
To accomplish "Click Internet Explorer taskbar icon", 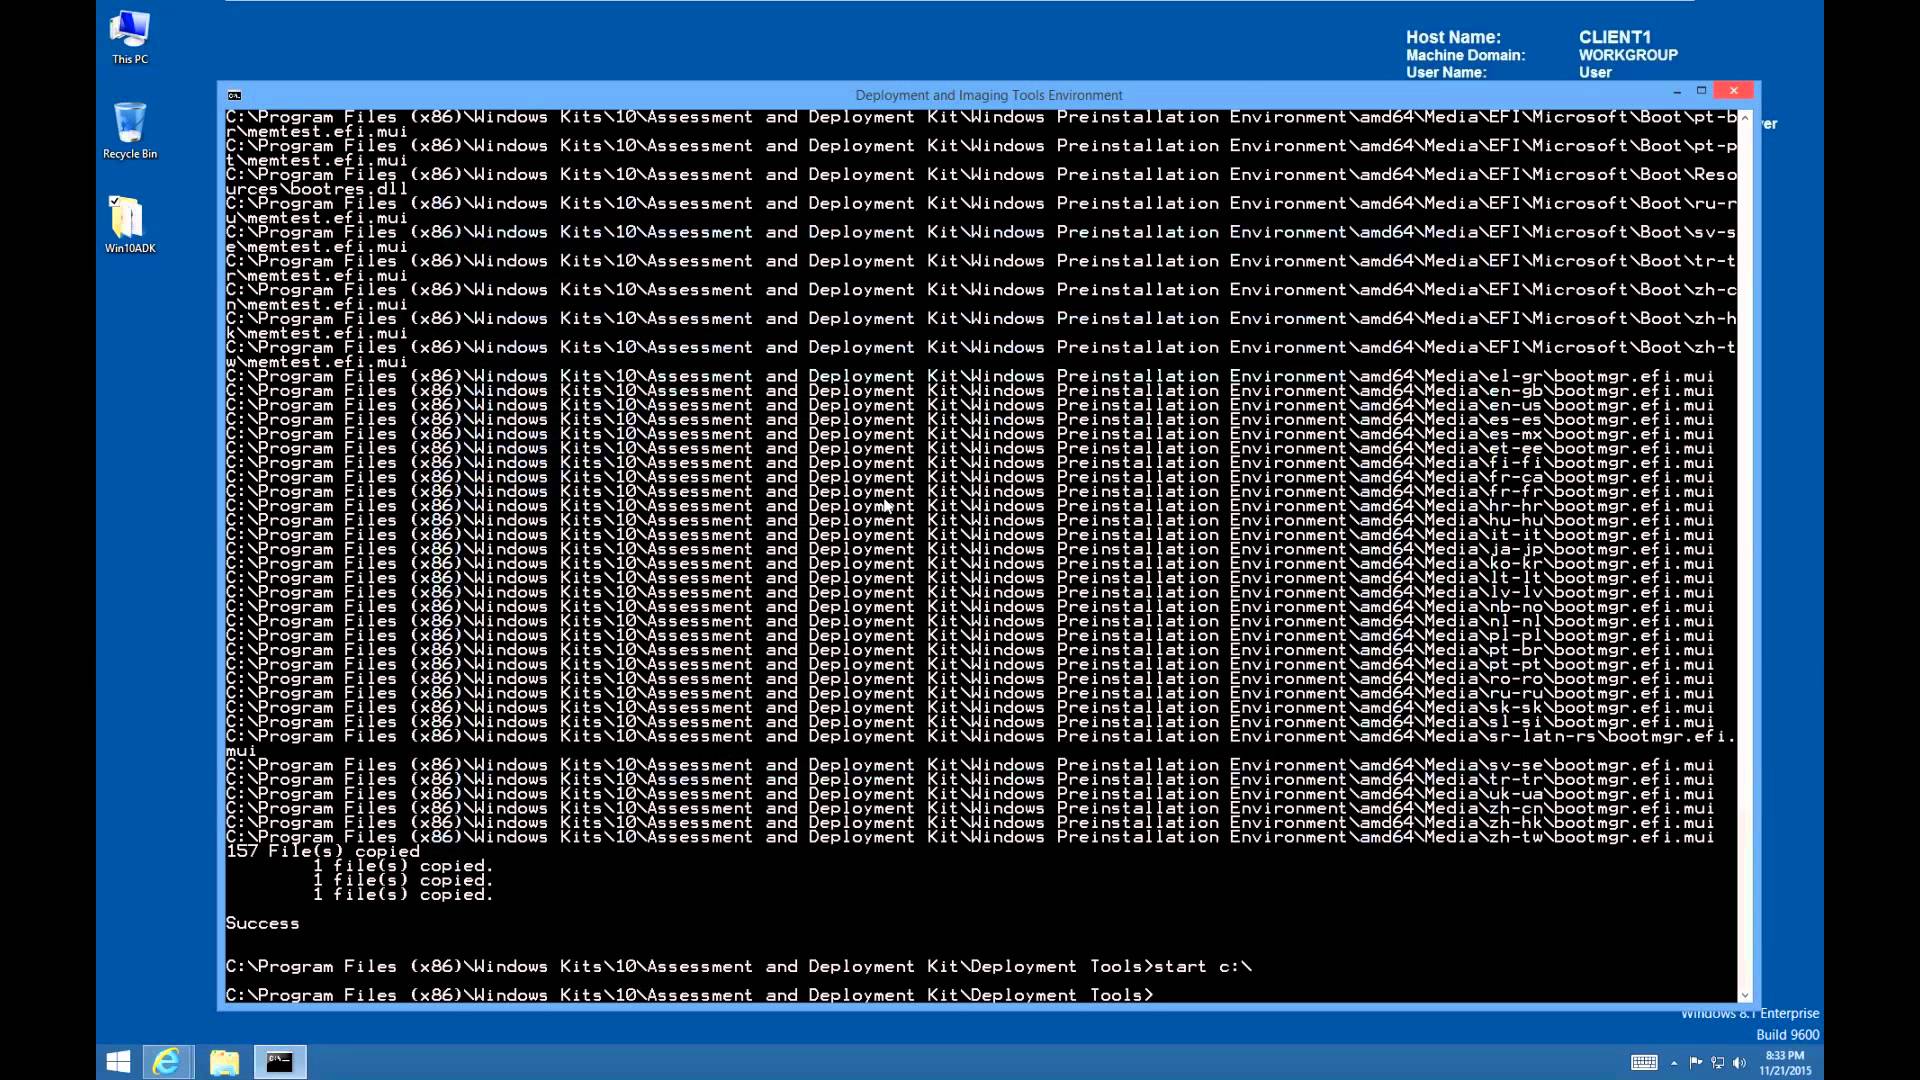I will pos(167,1062).
